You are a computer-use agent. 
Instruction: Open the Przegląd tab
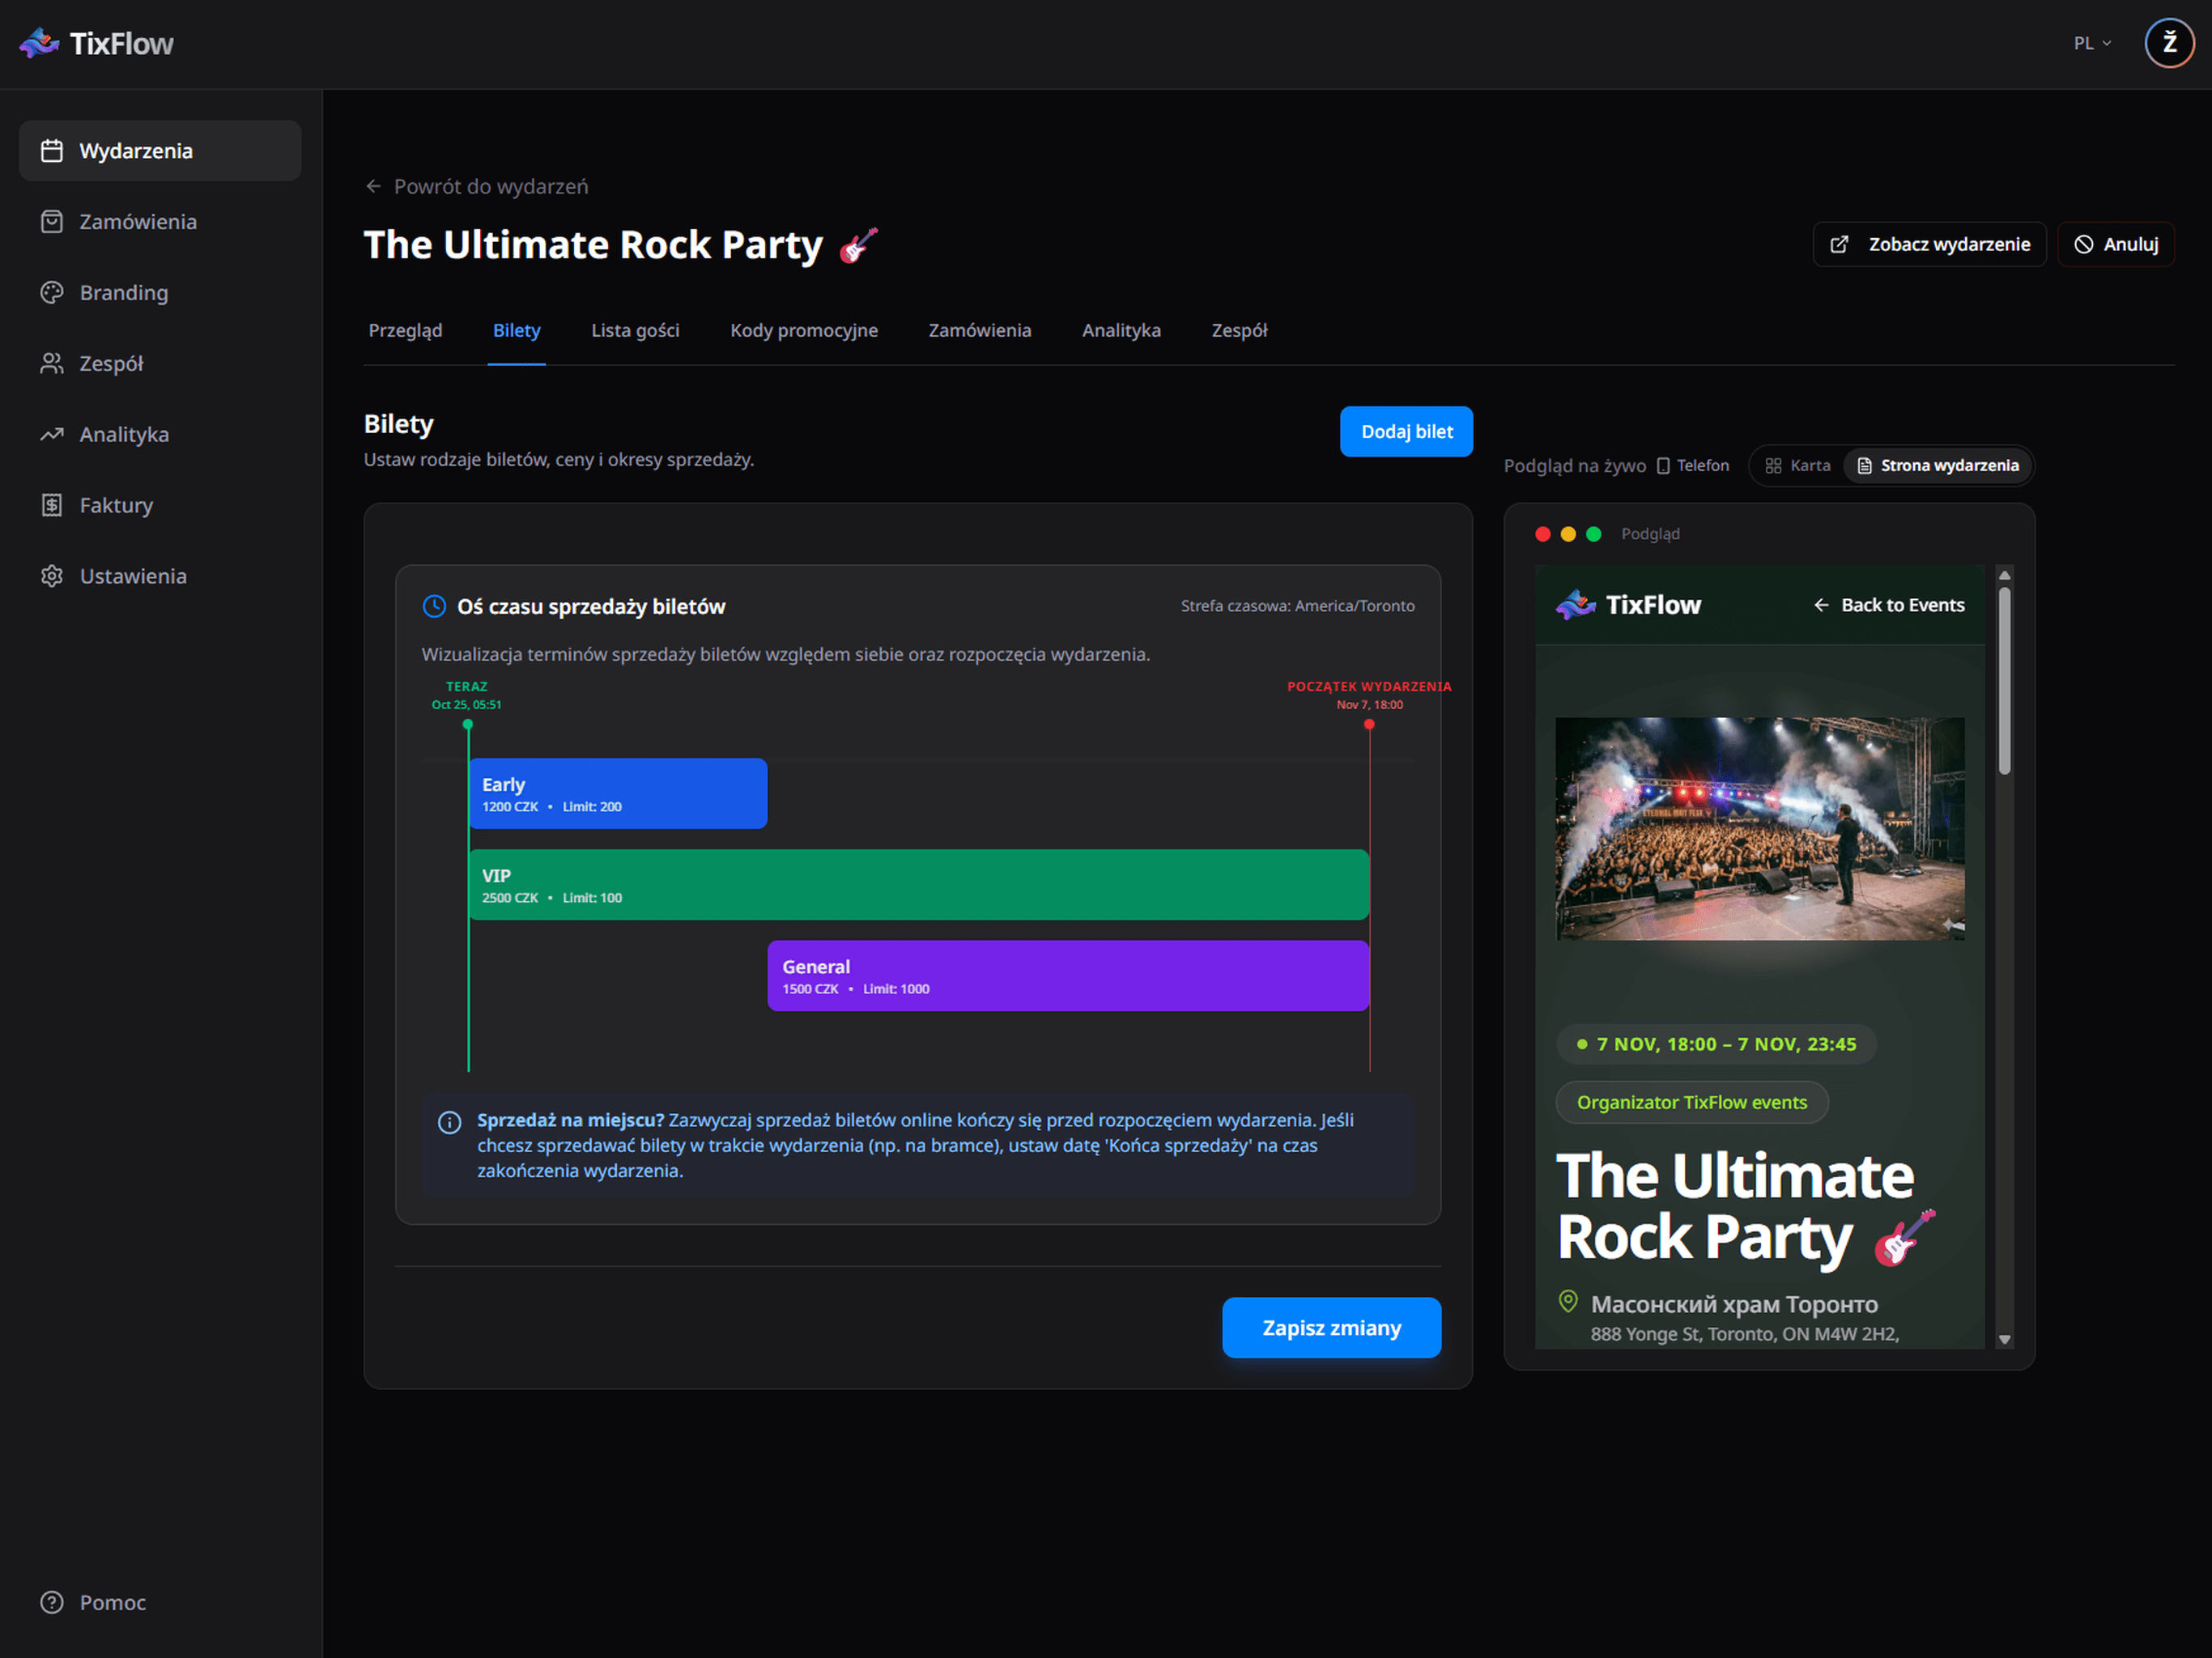coord(405,330)
